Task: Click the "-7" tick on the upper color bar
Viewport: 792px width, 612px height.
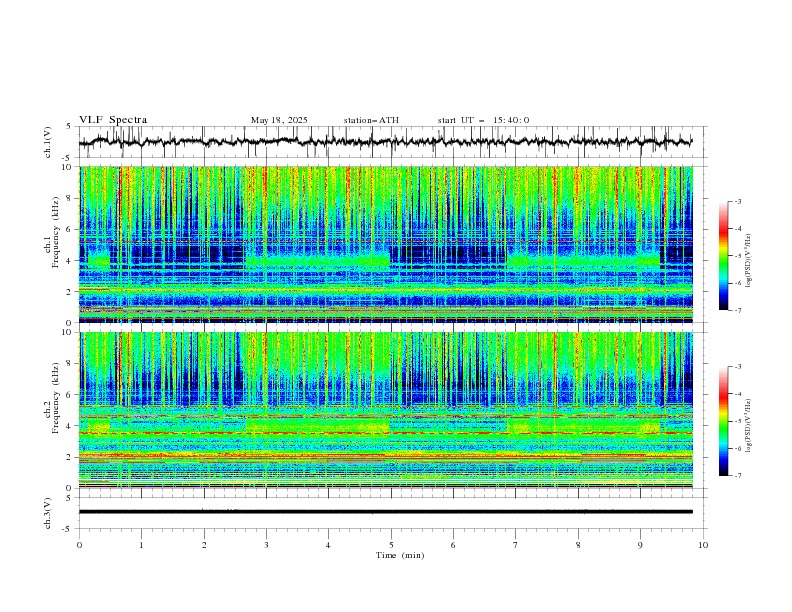Action: (738, 310)
